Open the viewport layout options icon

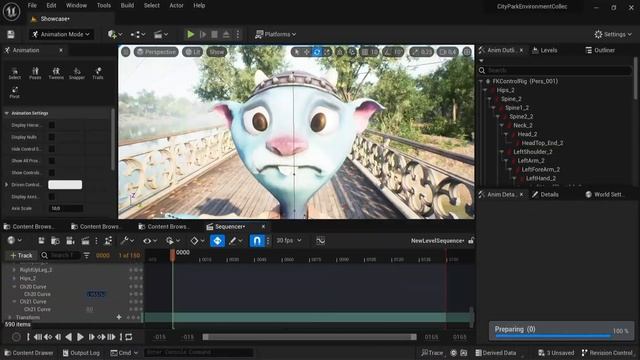467,52
